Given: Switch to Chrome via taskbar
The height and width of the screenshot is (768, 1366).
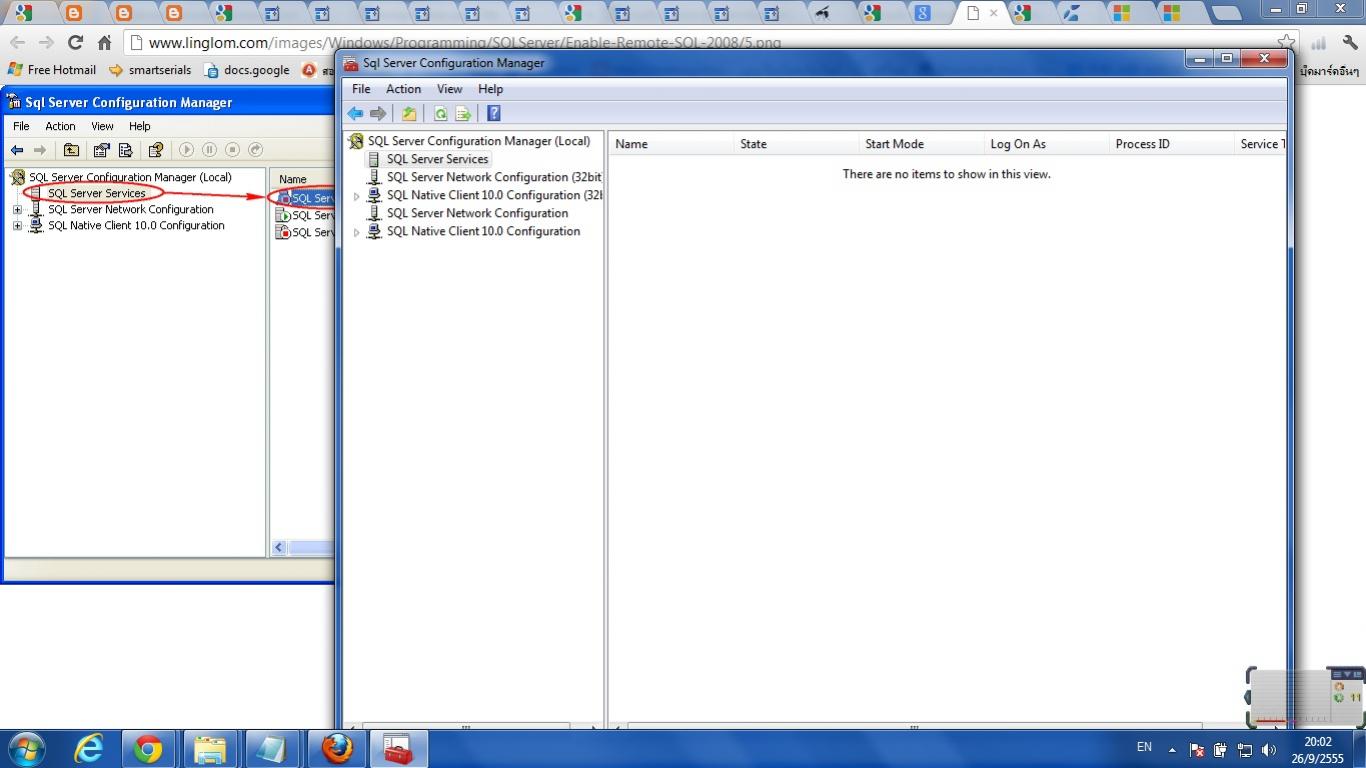Looking at the screenshot, I should [x=148, y=748].
